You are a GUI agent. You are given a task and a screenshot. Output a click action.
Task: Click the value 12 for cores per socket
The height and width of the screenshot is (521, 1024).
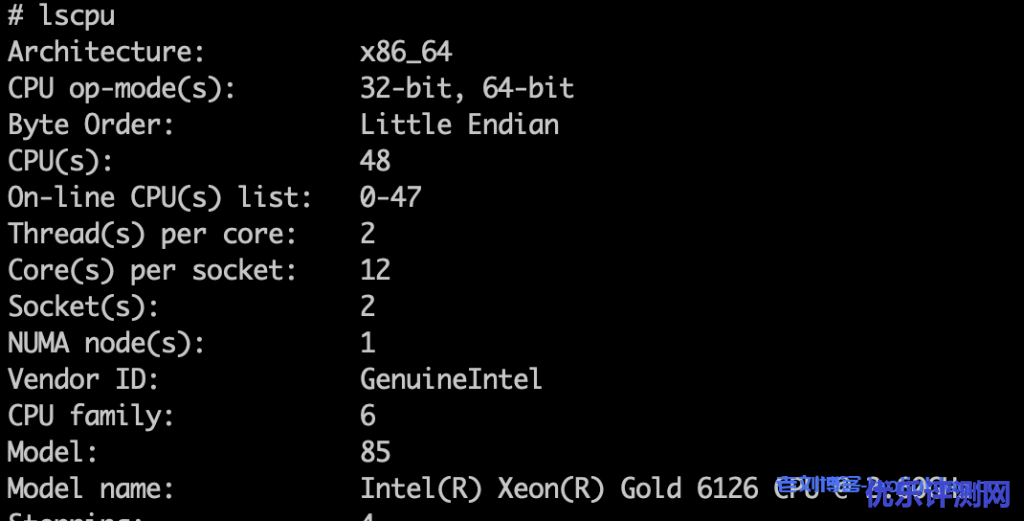tap(375, 270)
